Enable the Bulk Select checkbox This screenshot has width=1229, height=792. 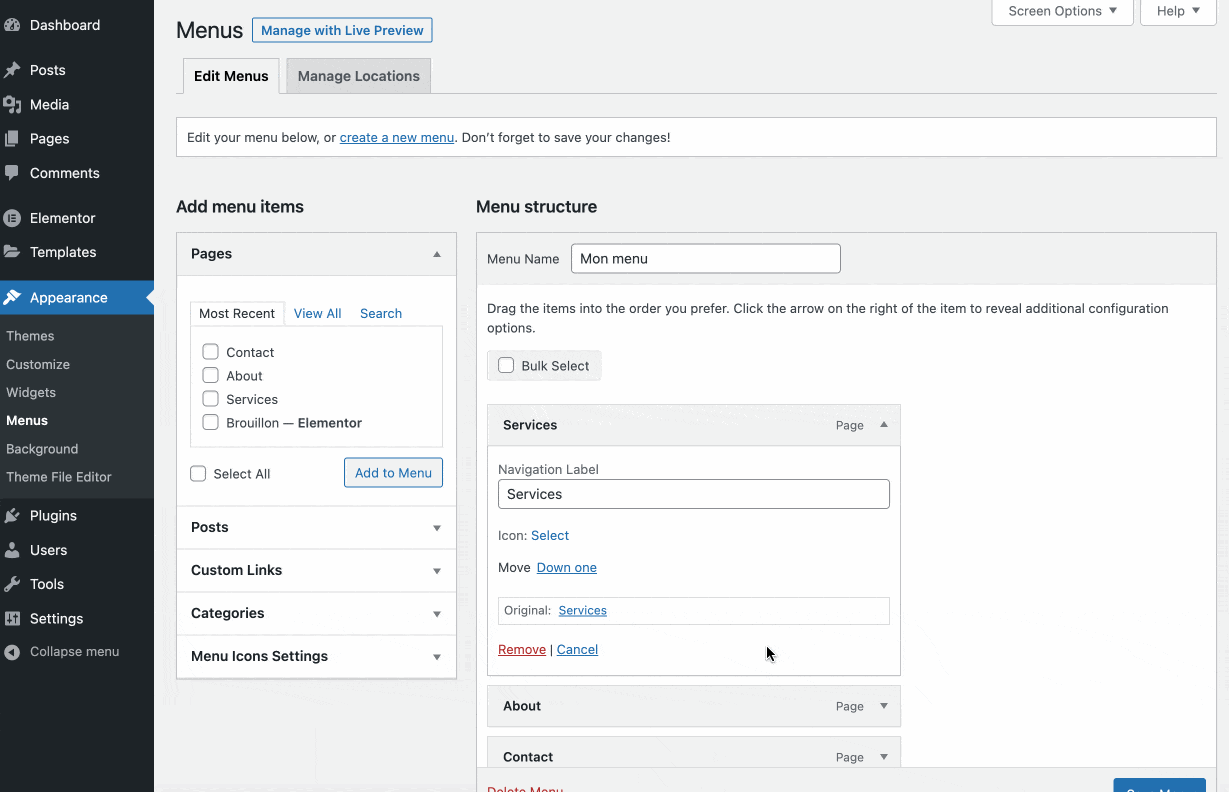click(506, 365)
